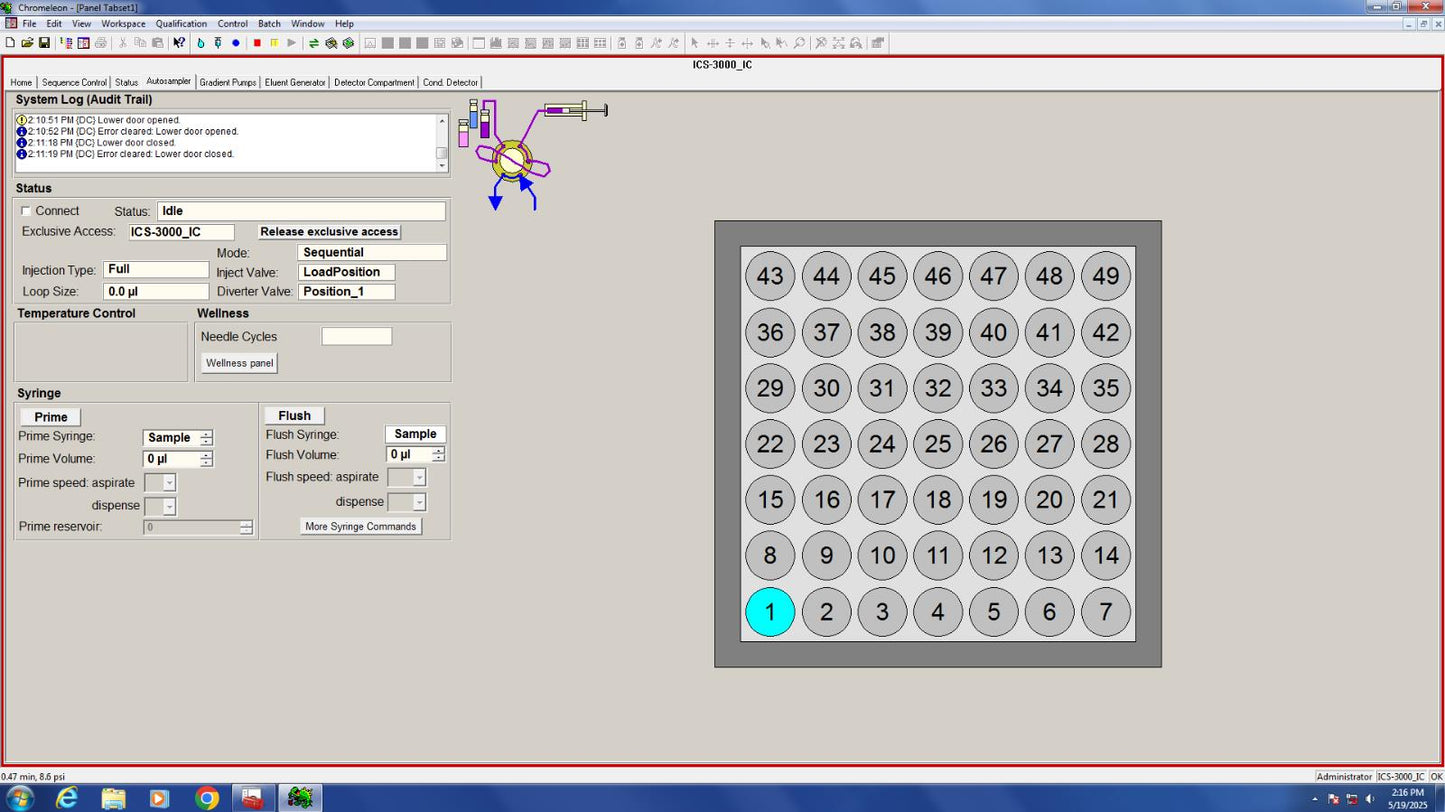
Task: Click the injection valve diagram icon
Action: point(511,159)
